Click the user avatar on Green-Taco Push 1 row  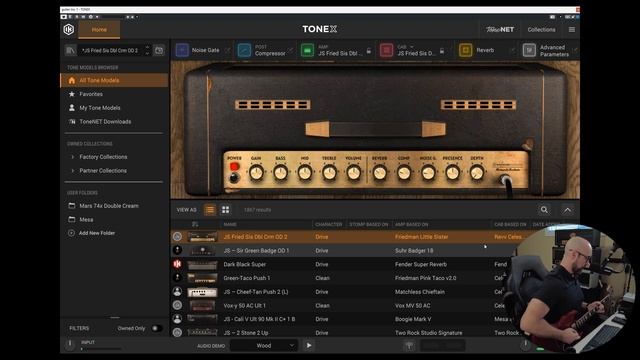pyautogui.click(x=177, y=278)
